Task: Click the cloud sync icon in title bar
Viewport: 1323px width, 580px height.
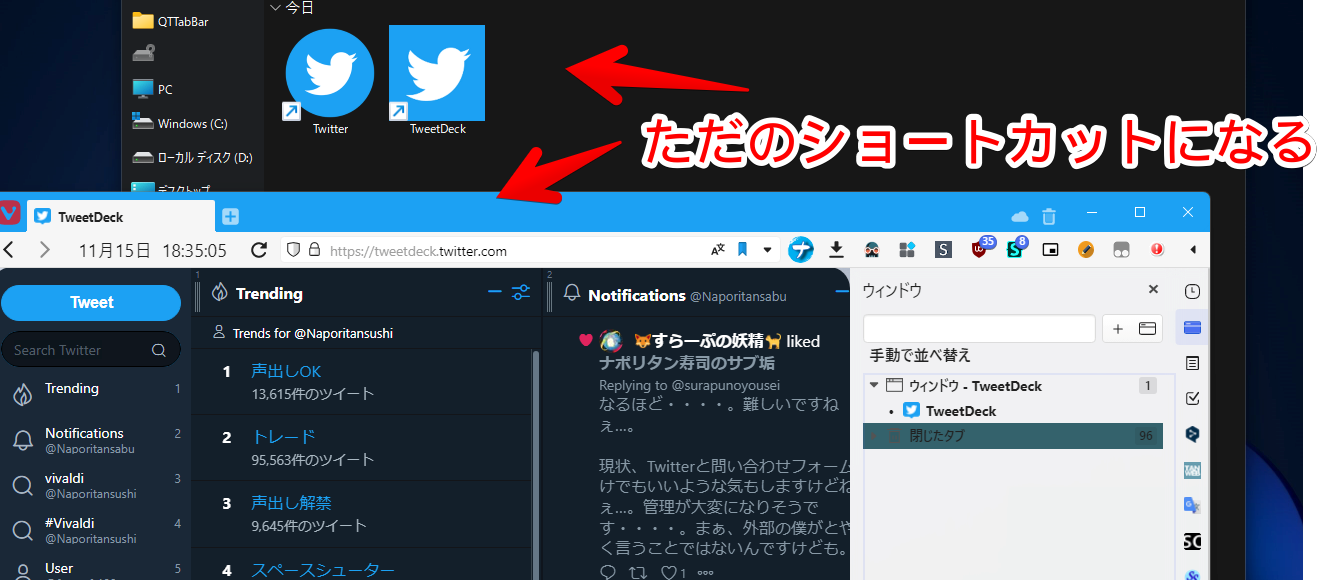Action: coord(1020,216)
